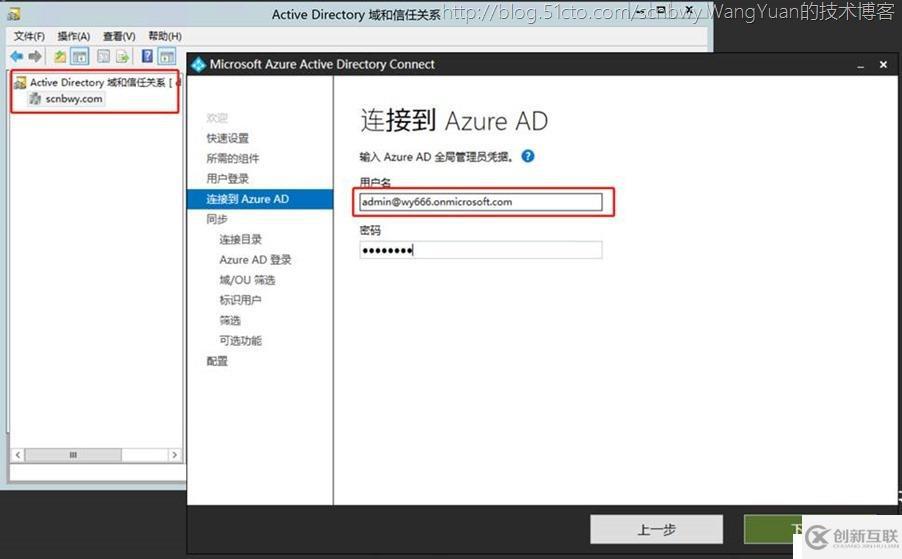Click the tree pane scroll left arrow
The image size is (902, 559).
[17, 455]
